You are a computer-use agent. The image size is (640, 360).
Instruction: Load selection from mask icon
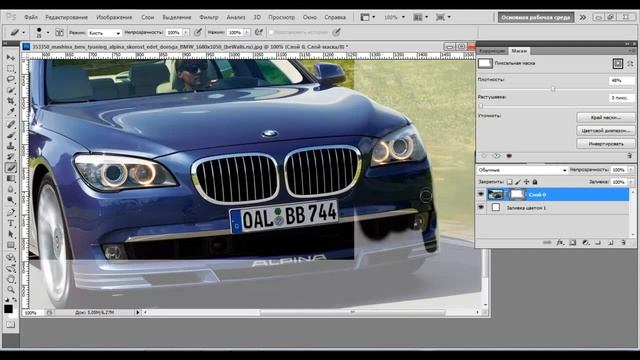484,156
